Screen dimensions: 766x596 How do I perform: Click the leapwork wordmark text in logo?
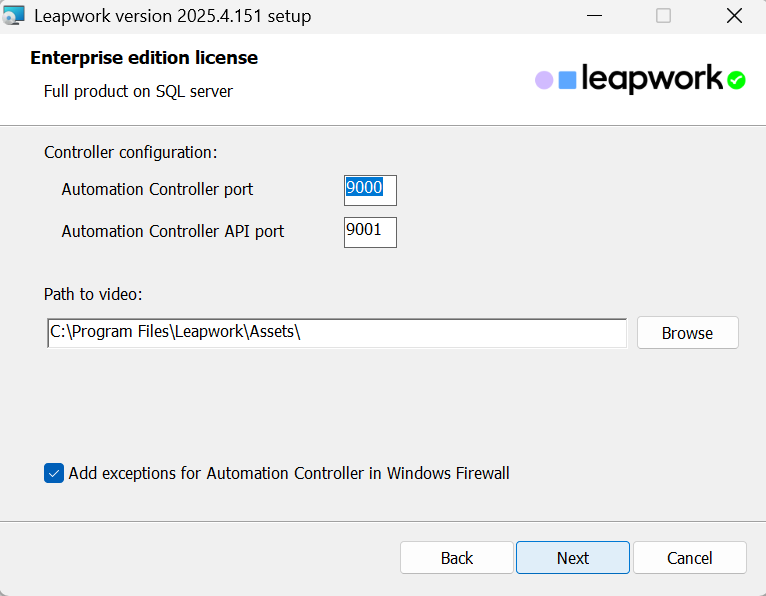[652, 78]
